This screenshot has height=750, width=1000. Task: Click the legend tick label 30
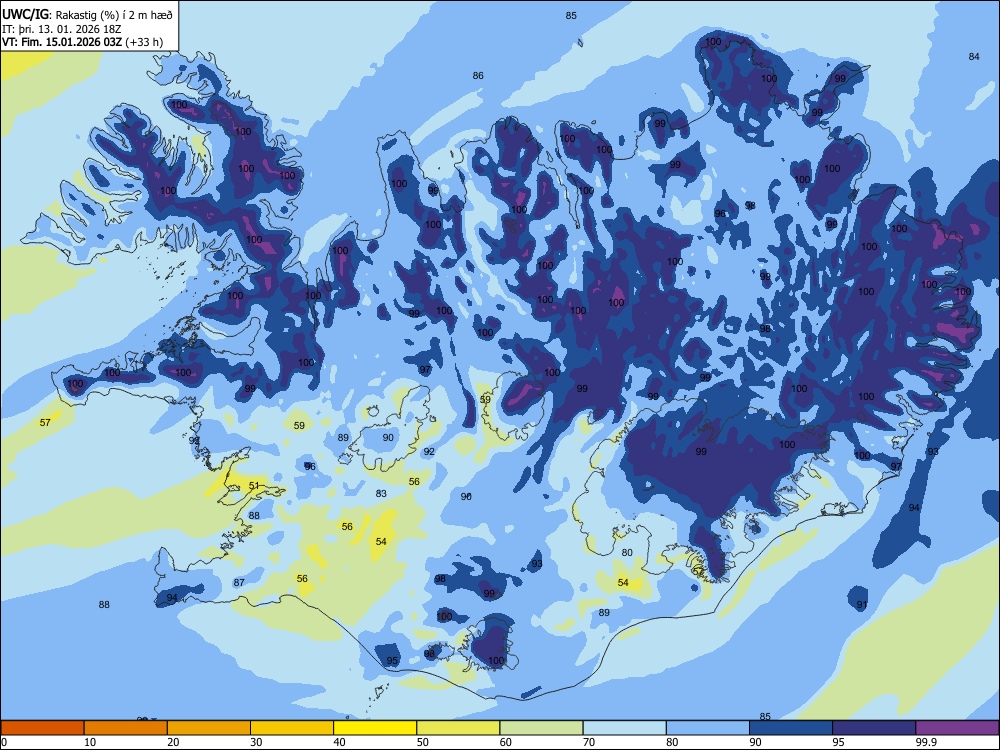click(256, 742)
